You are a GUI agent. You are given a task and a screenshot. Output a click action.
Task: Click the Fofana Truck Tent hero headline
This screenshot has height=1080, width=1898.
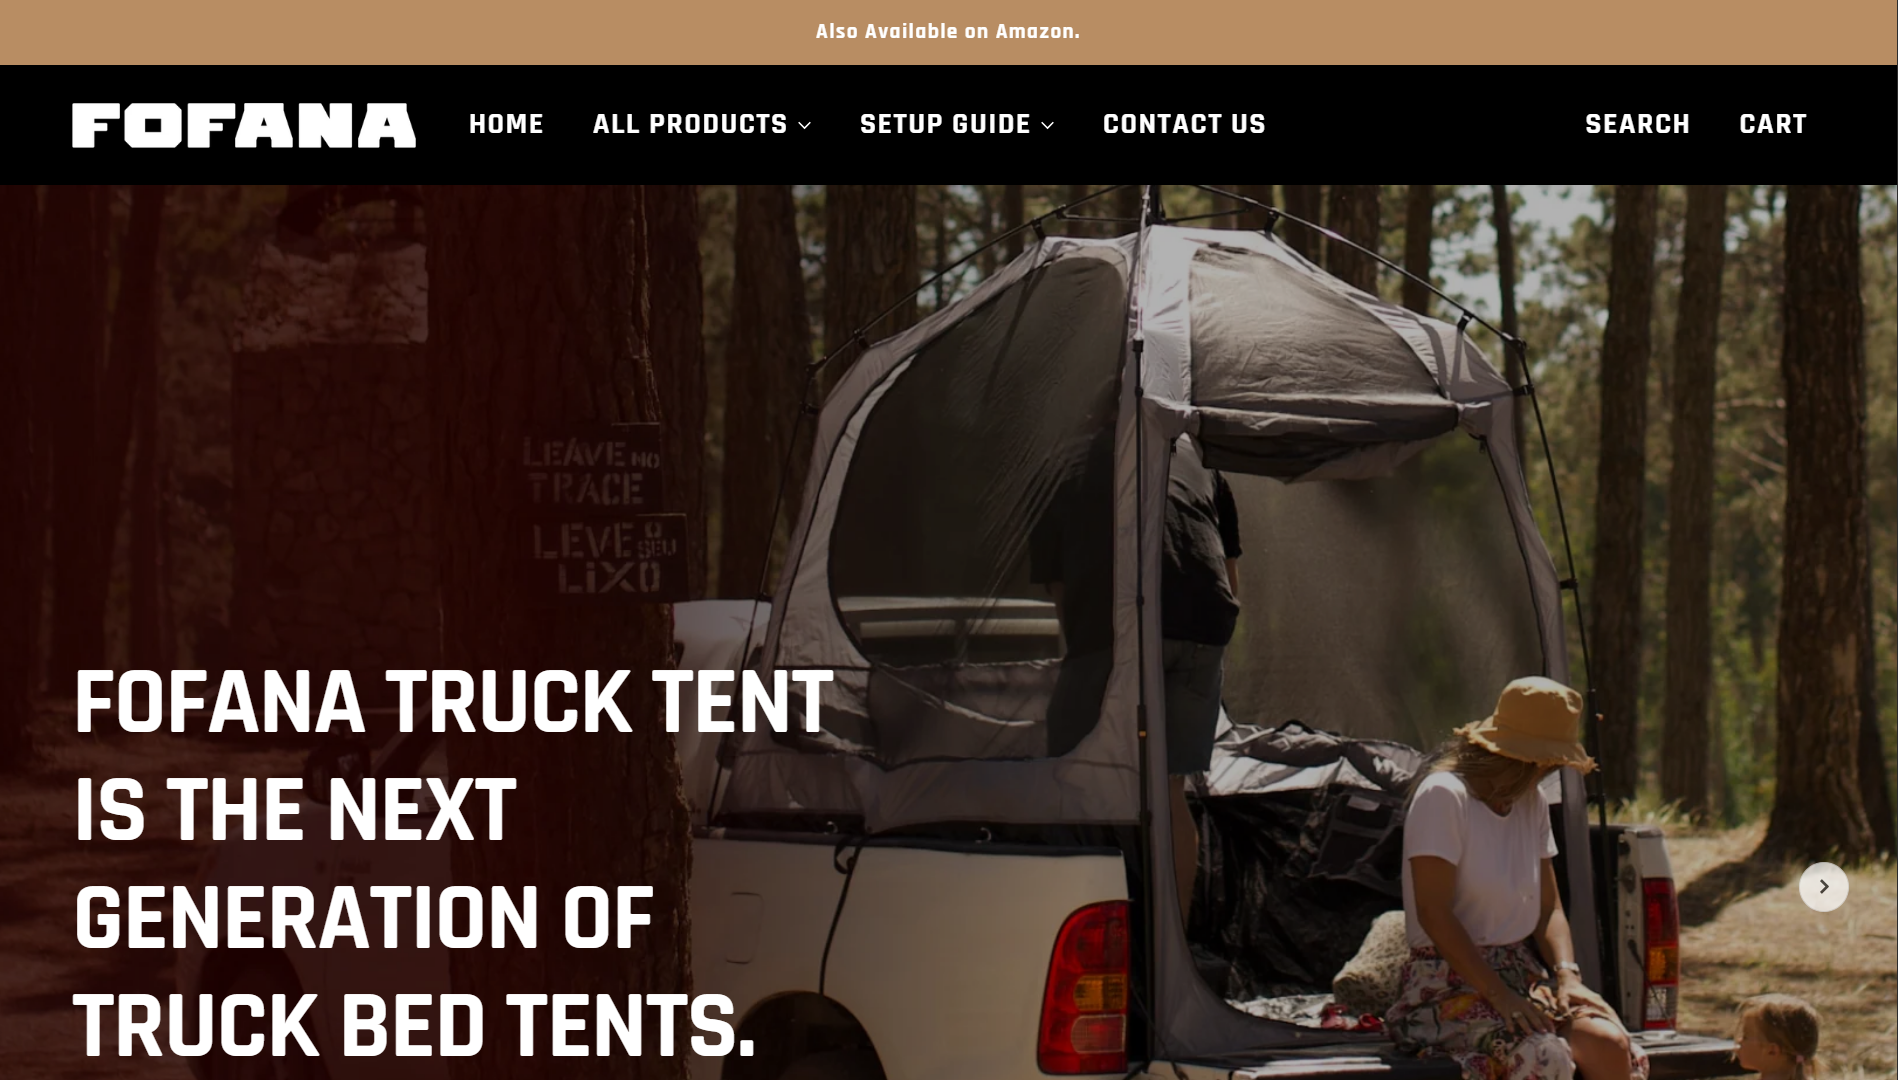(x=453, y=864)
